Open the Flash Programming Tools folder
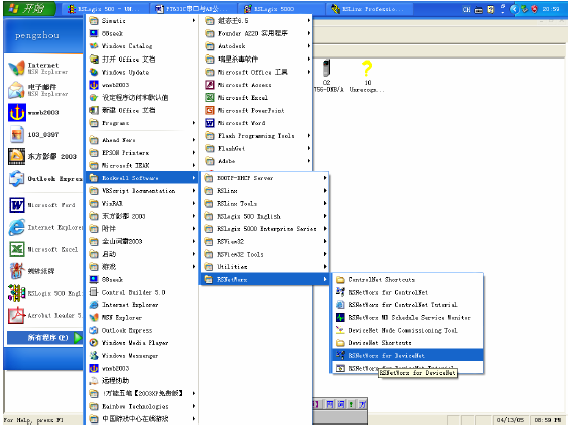The image size is (573, 433). point(257,136)
